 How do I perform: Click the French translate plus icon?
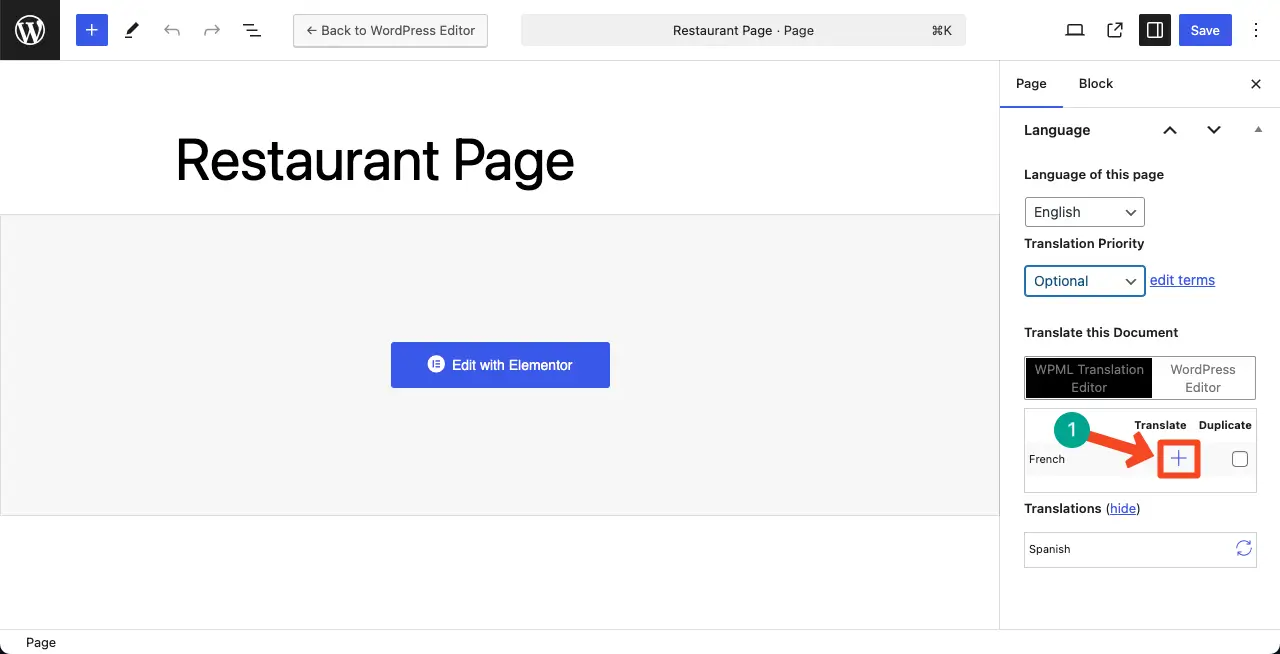click(1179, 459)
